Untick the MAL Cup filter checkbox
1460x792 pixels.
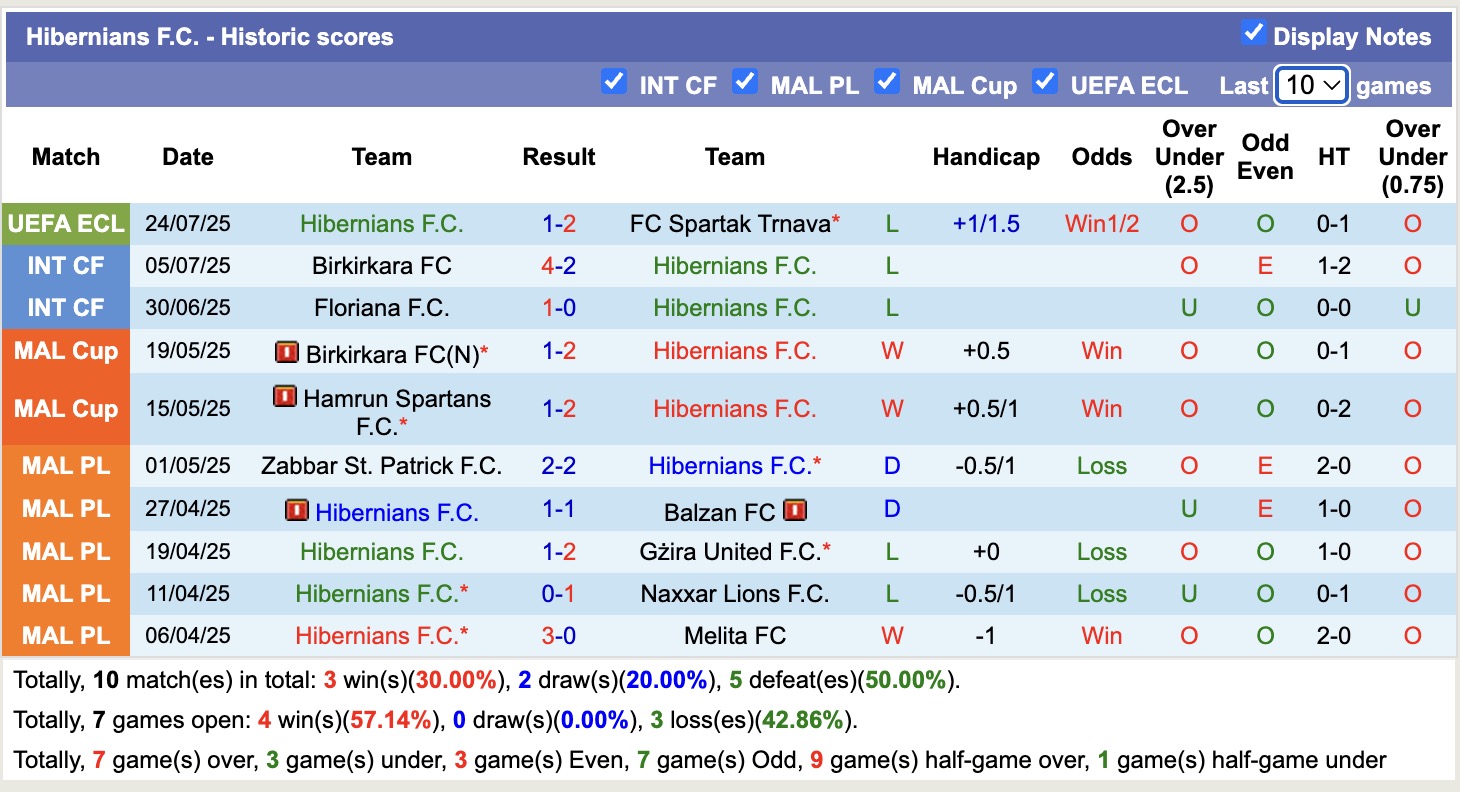click(887, 82)
